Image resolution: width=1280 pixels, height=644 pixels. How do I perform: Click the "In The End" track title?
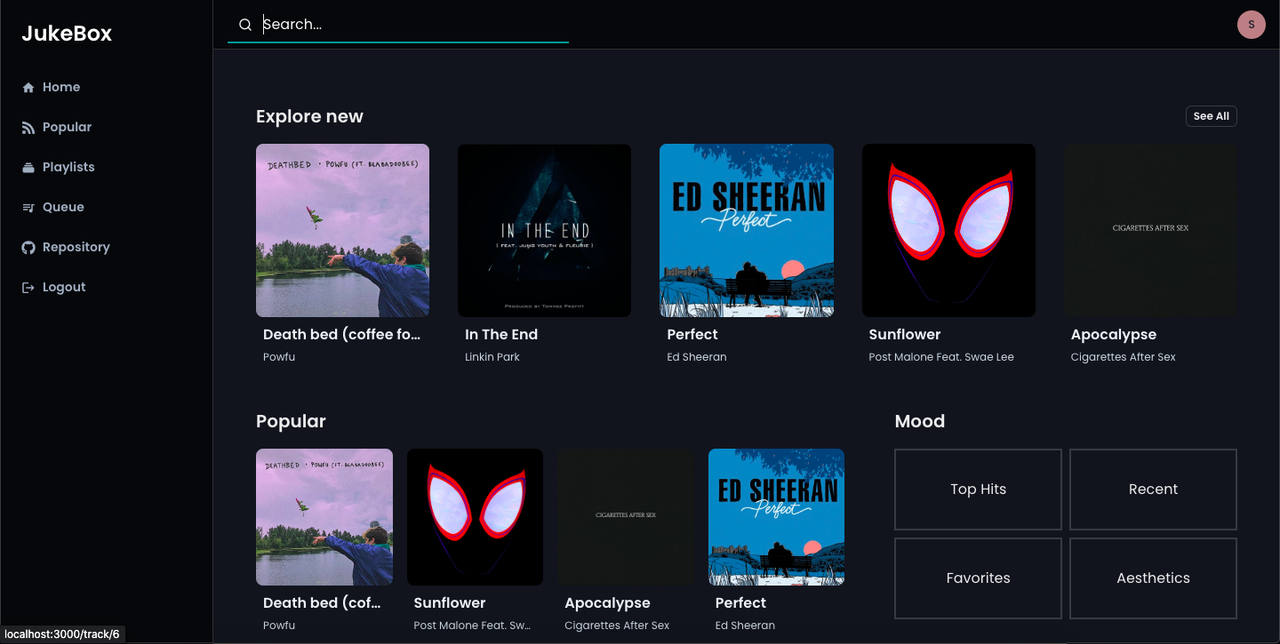coord(501,334)
